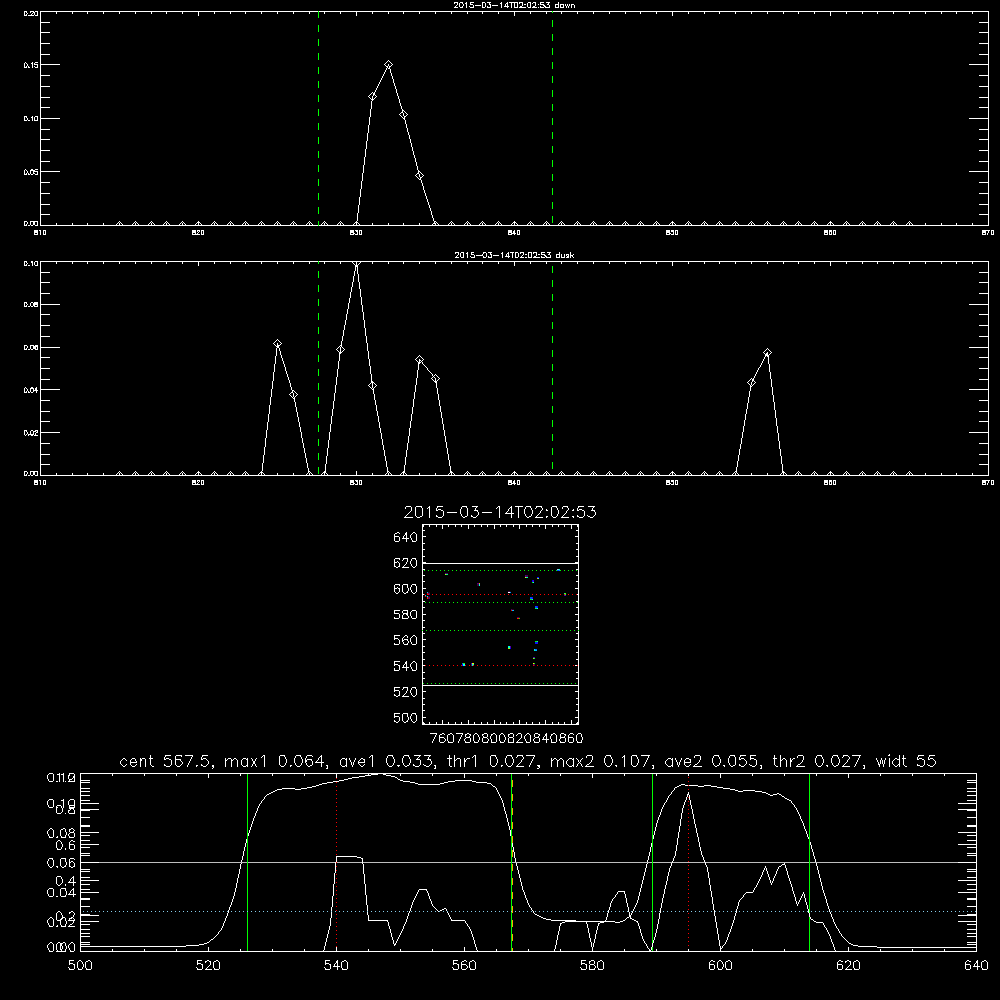The image size is (1000, 1000).
Task: Select the 'thr1 0.027' value in the stats line
Action: tap(495, 761)
